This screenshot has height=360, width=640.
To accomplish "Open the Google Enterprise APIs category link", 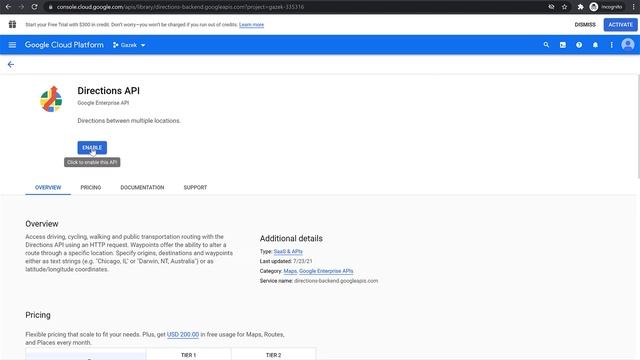I will [326, 271].
